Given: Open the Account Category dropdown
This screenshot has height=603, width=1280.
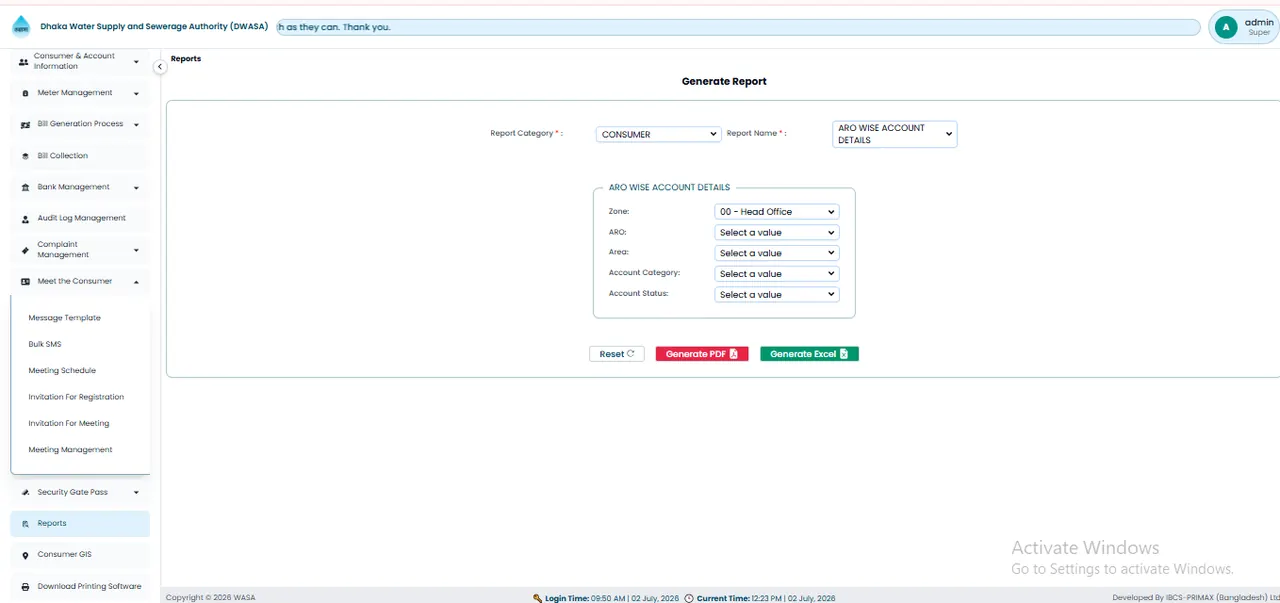Looking at the screenshot, I should tap(777, 274).
